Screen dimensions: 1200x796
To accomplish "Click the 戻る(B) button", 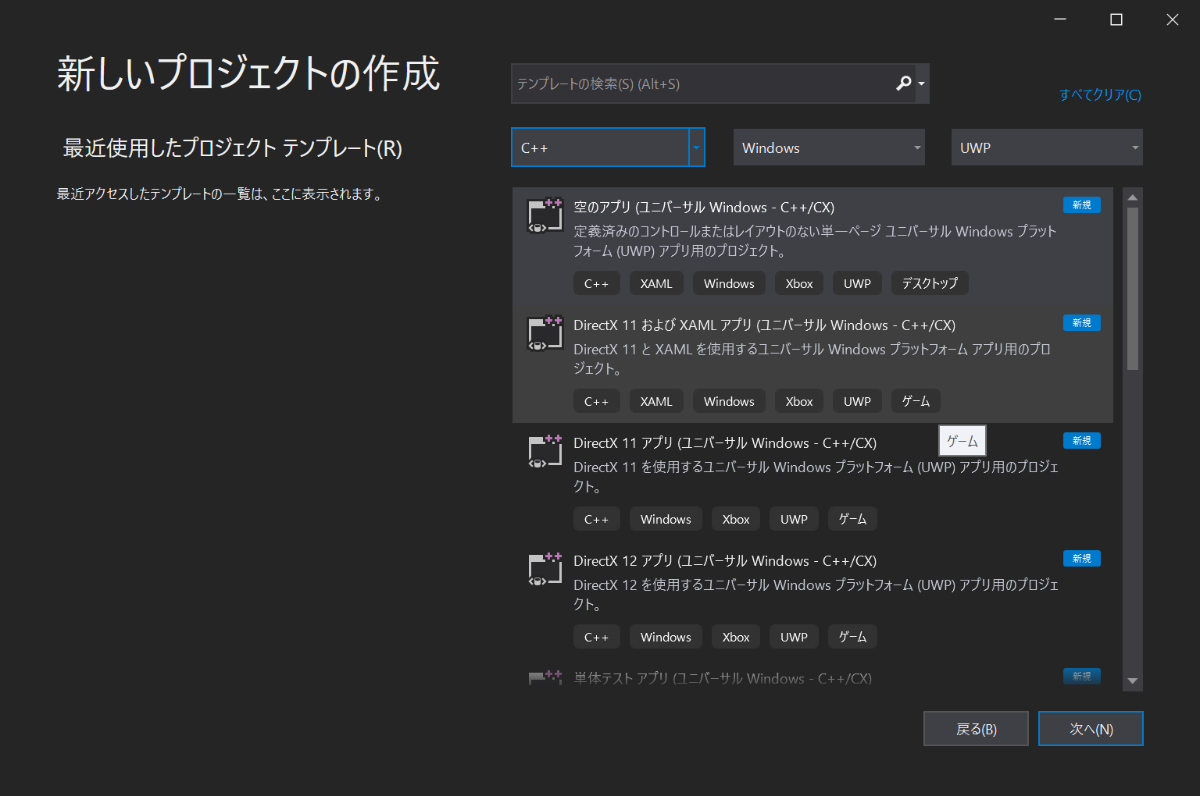I will [976, 729].
